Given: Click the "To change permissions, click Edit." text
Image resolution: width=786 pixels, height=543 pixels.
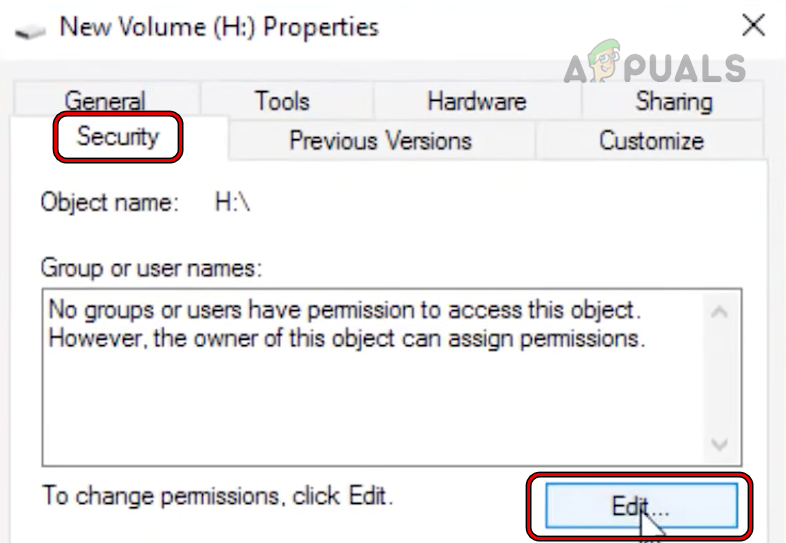Looking at the screenshot, I should (x=217, y=494).
